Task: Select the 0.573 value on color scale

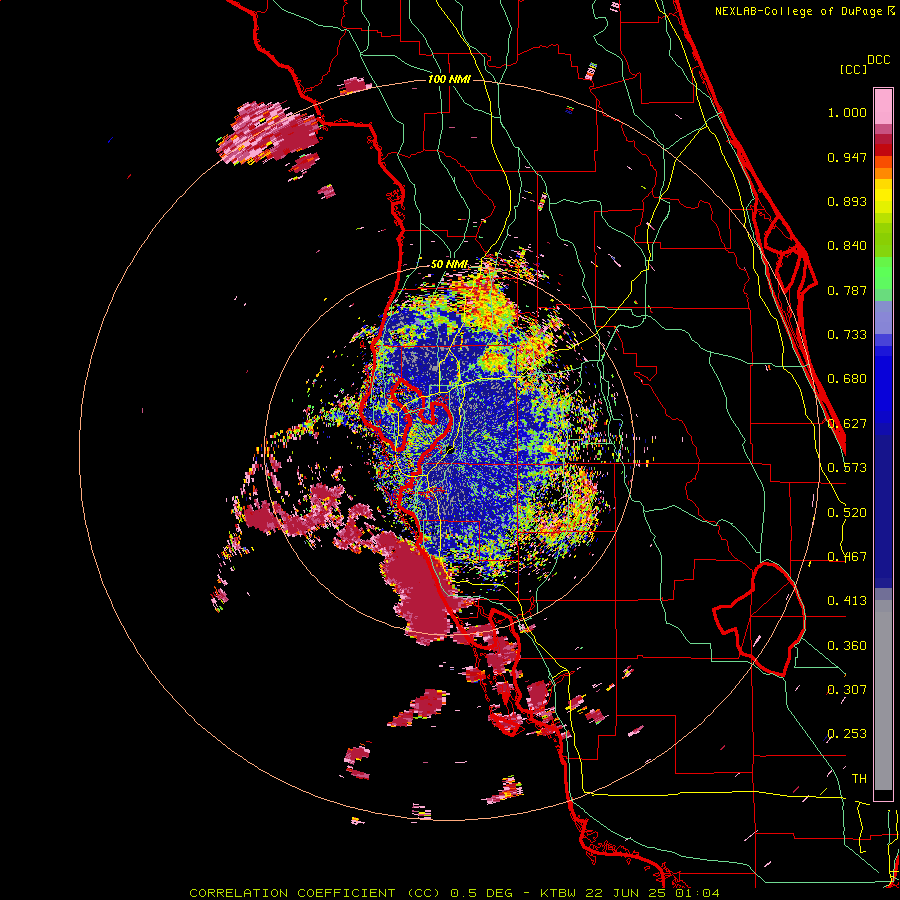Action: coord(847,468)
